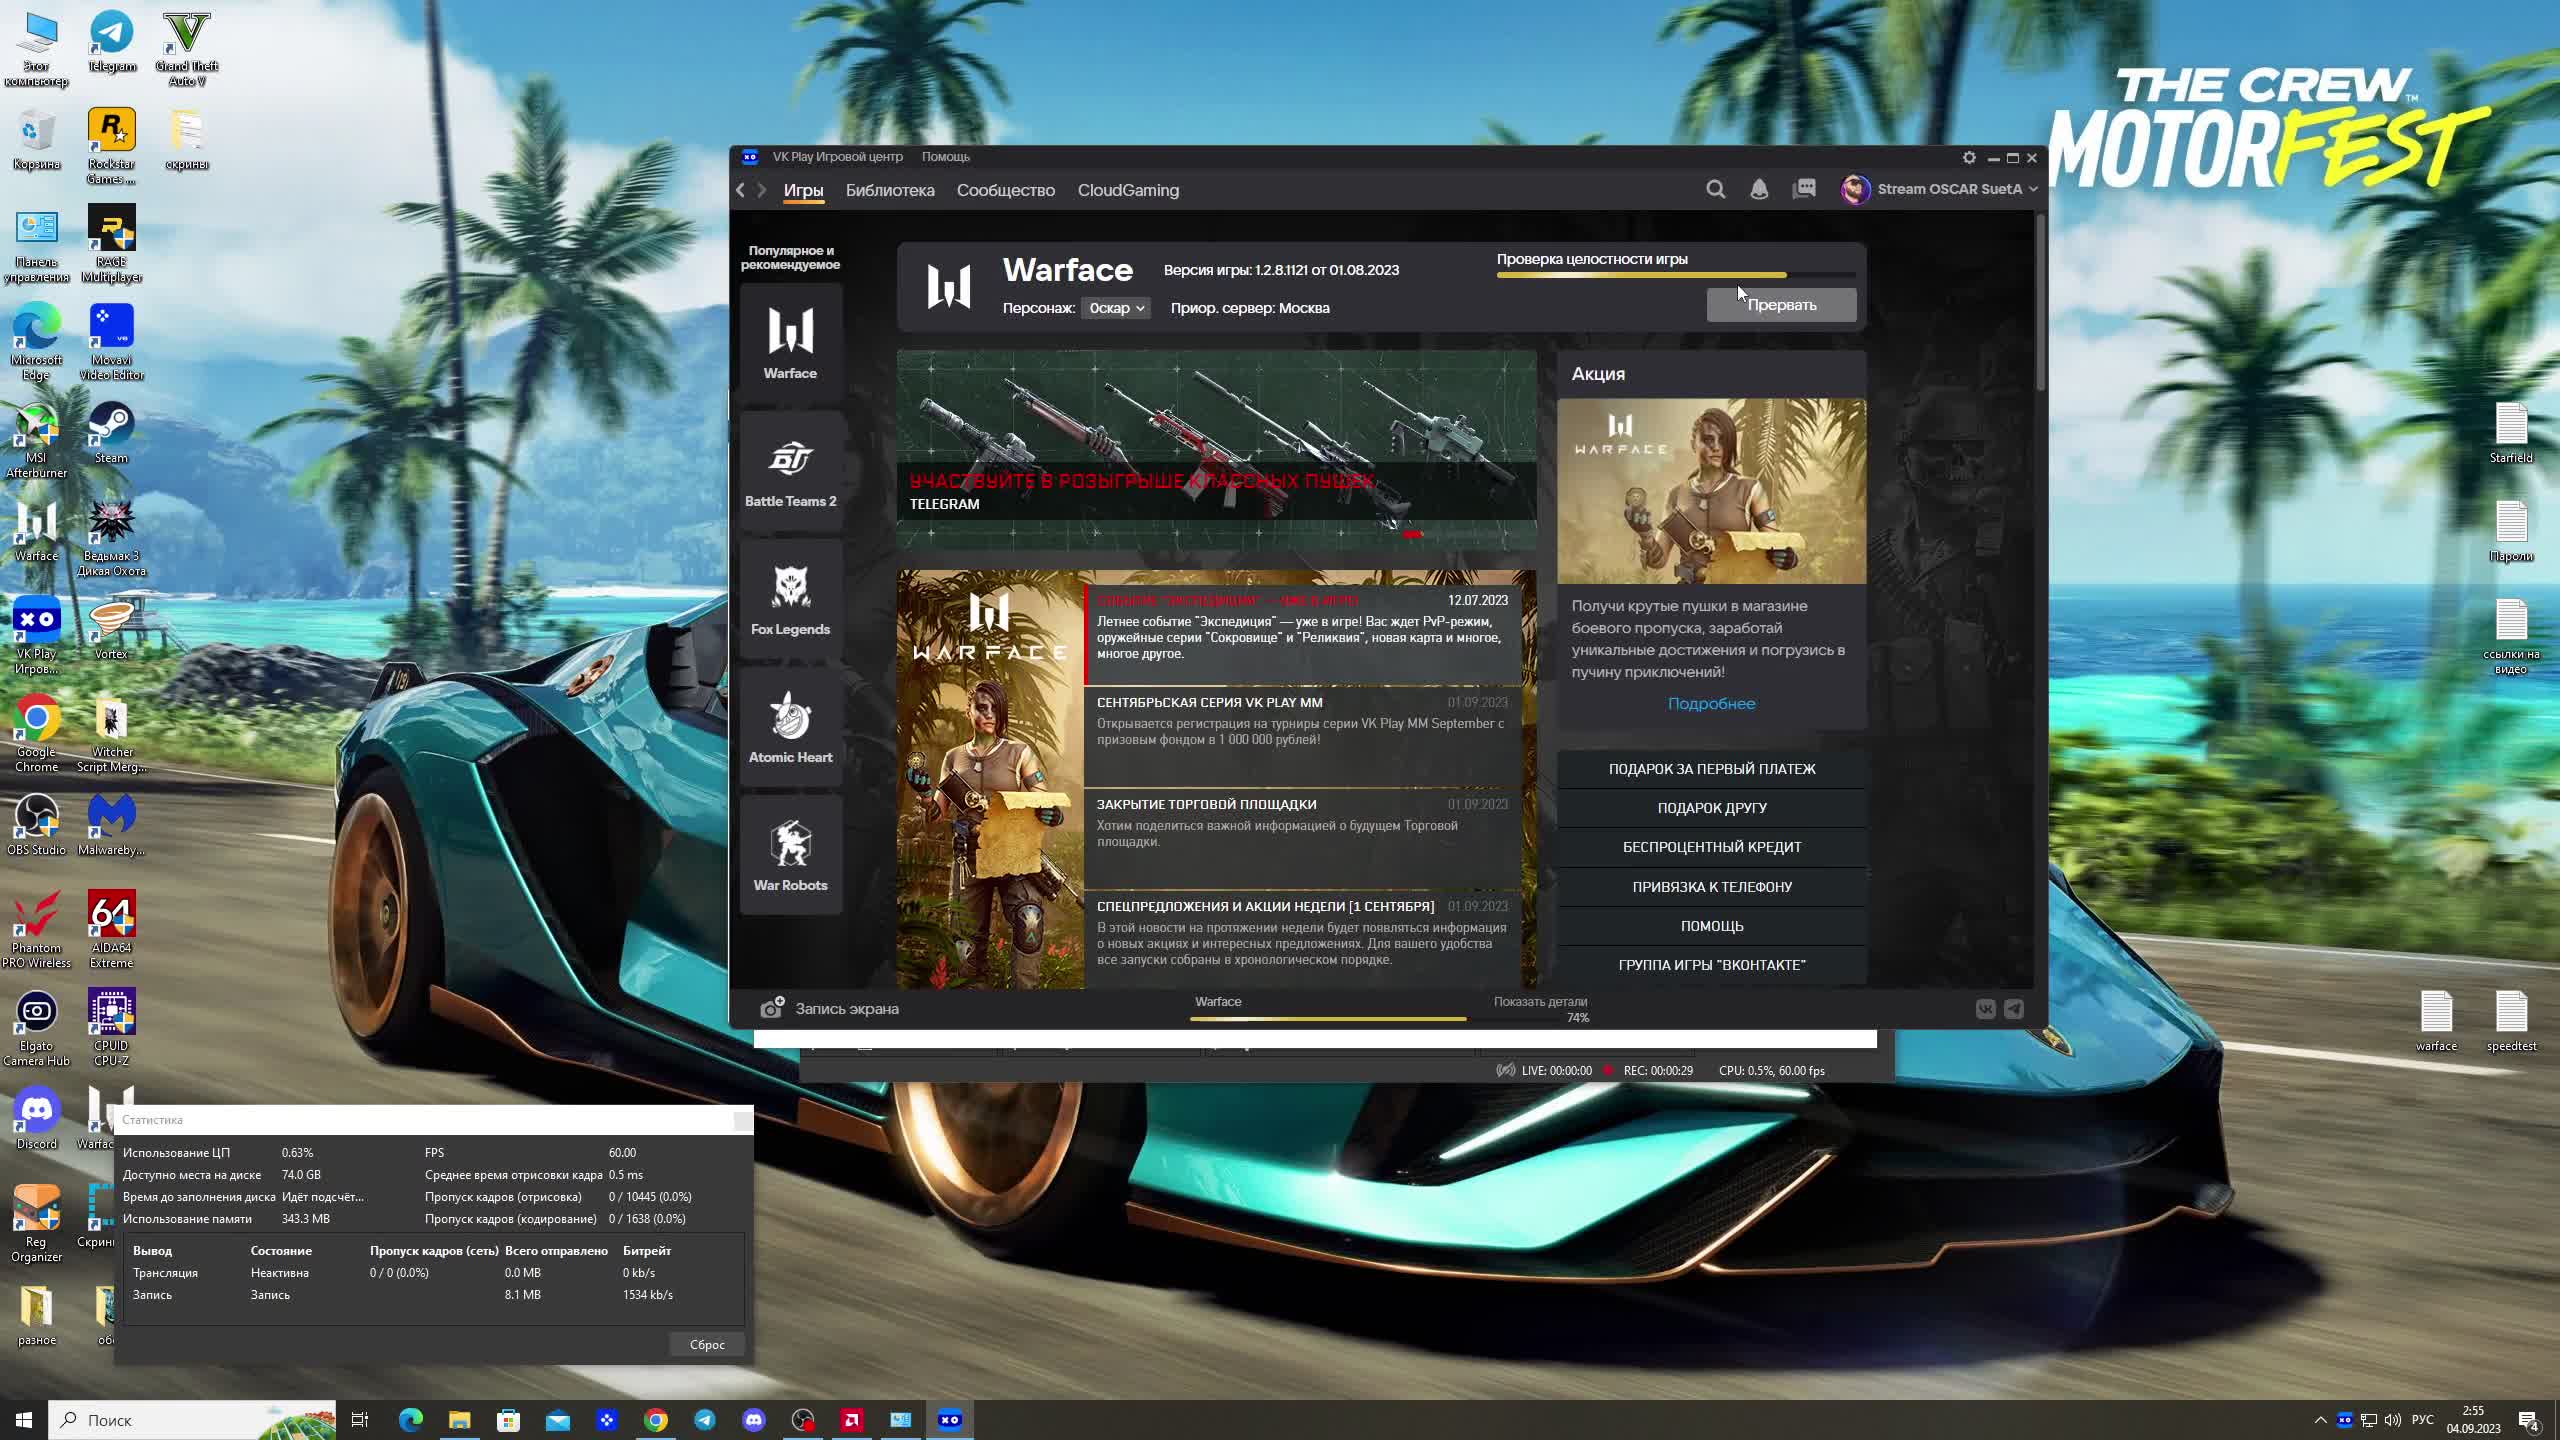Open the Starfield text file on desktop
Image resolution: width=2560 pixels, height=1440 pixels.
click(x=2511, y=432)
